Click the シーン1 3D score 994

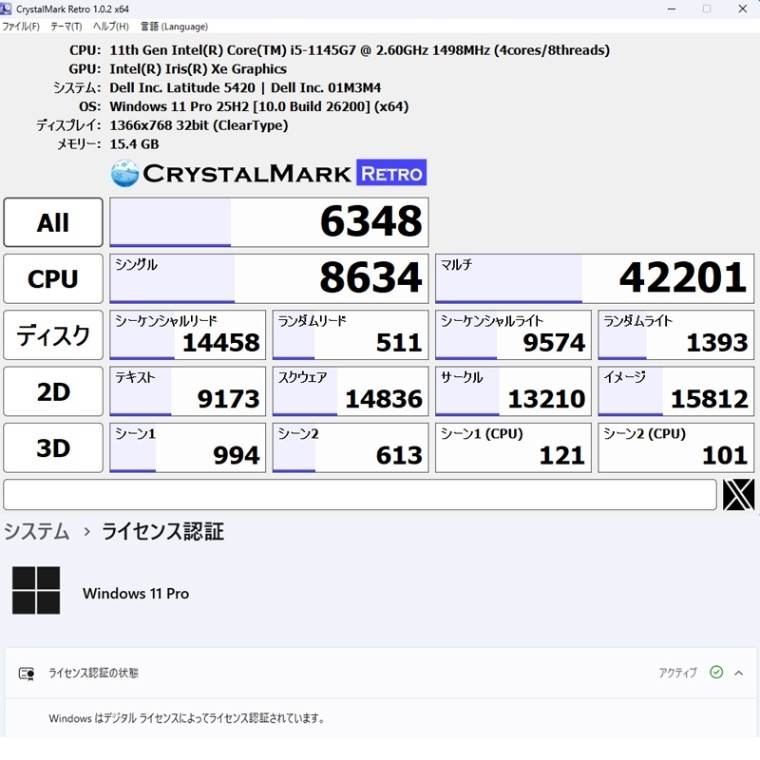[x=188, y=447]
